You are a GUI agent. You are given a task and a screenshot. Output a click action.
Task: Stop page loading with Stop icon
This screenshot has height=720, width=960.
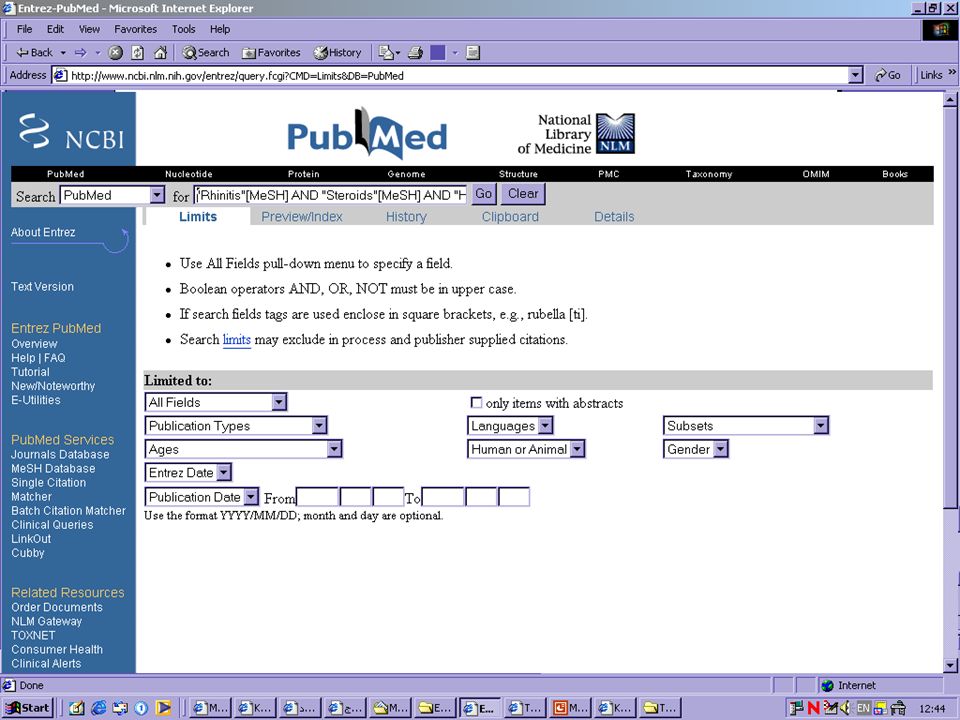[x=116, y=53]
